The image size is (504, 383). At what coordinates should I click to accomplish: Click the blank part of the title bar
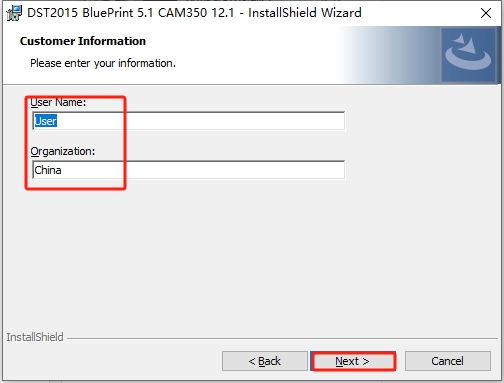(x=418, y=13)
